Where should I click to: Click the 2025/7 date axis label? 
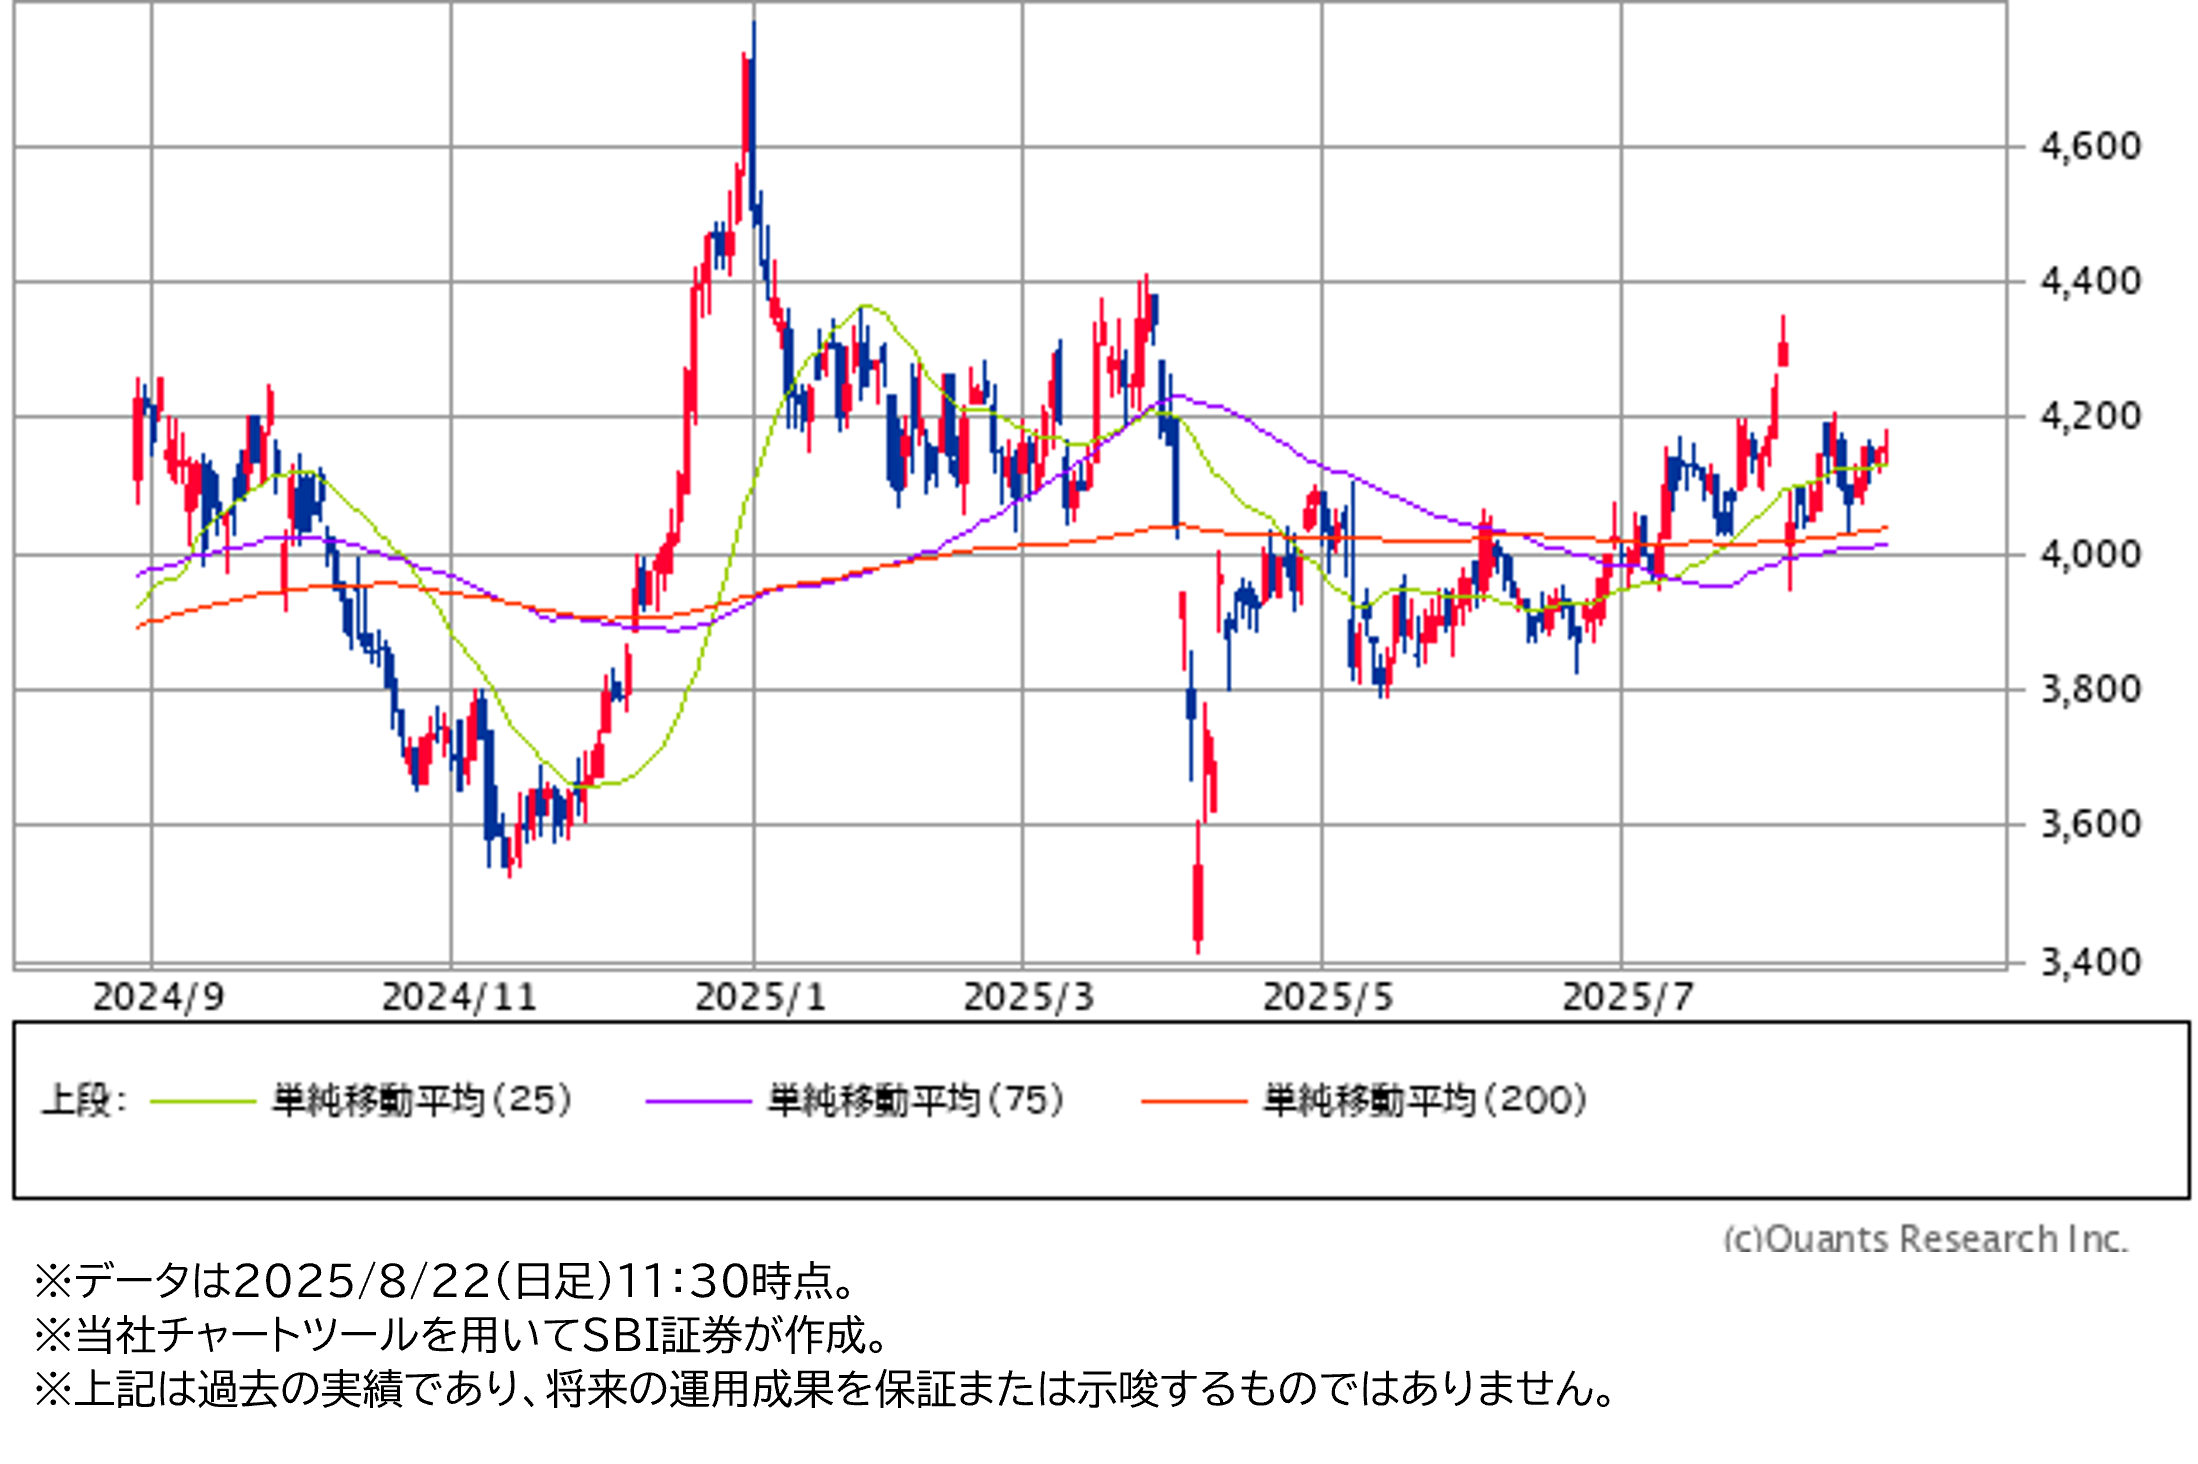[1627, 997]
